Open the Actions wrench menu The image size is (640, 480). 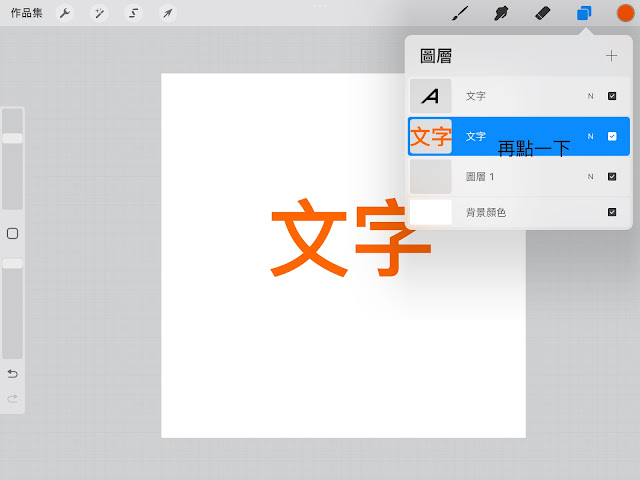(x=65, y=13)
